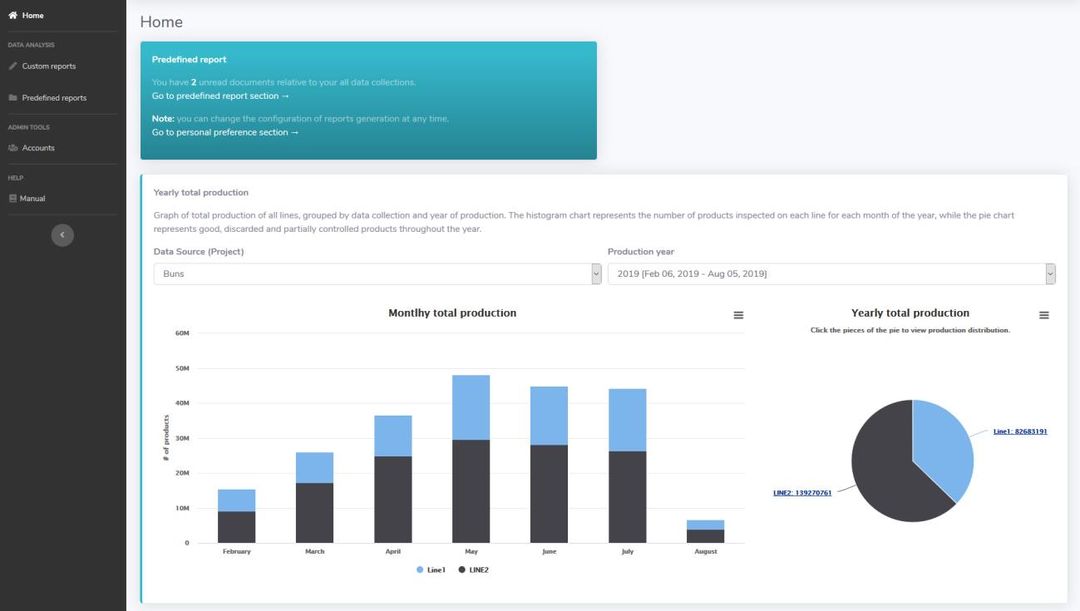Click the May bar in the histogram
This screenshot has height=611, width=1080.
471,460
